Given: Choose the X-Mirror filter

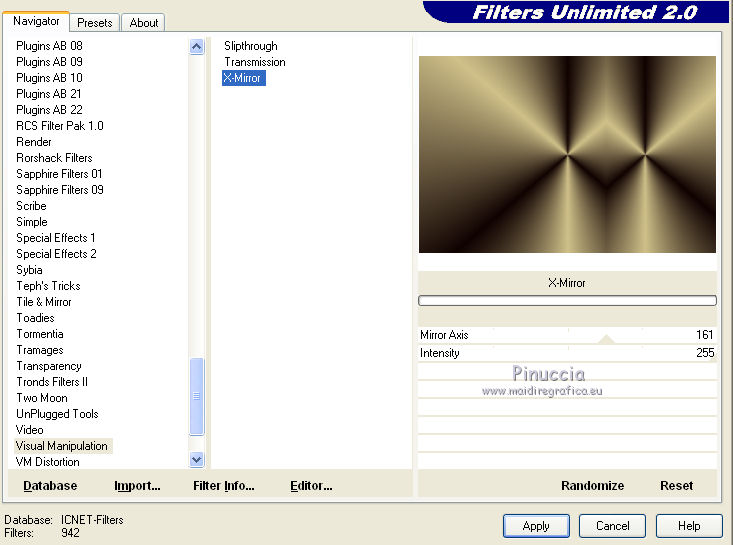Looking at the screenshot, I should pyautogui.click(x=244, y=78).
